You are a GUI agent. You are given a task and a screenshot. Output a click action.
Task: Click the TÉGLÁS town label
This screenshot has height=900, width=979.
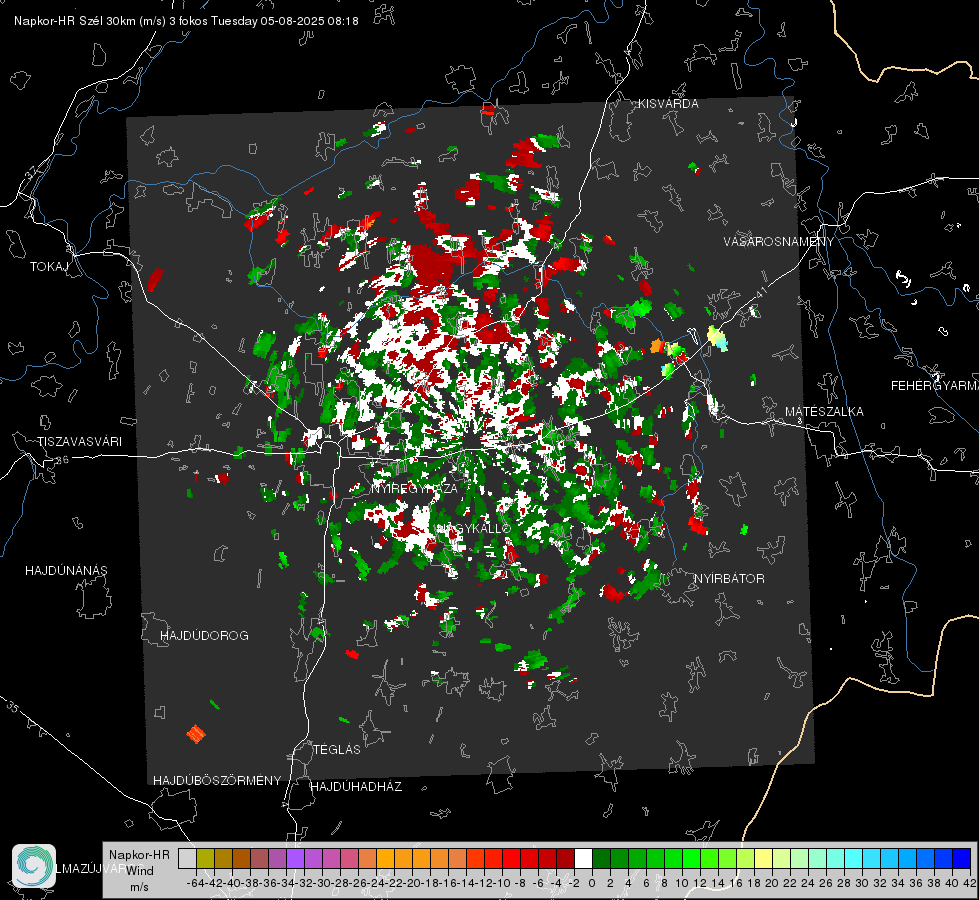click(337, 749)
